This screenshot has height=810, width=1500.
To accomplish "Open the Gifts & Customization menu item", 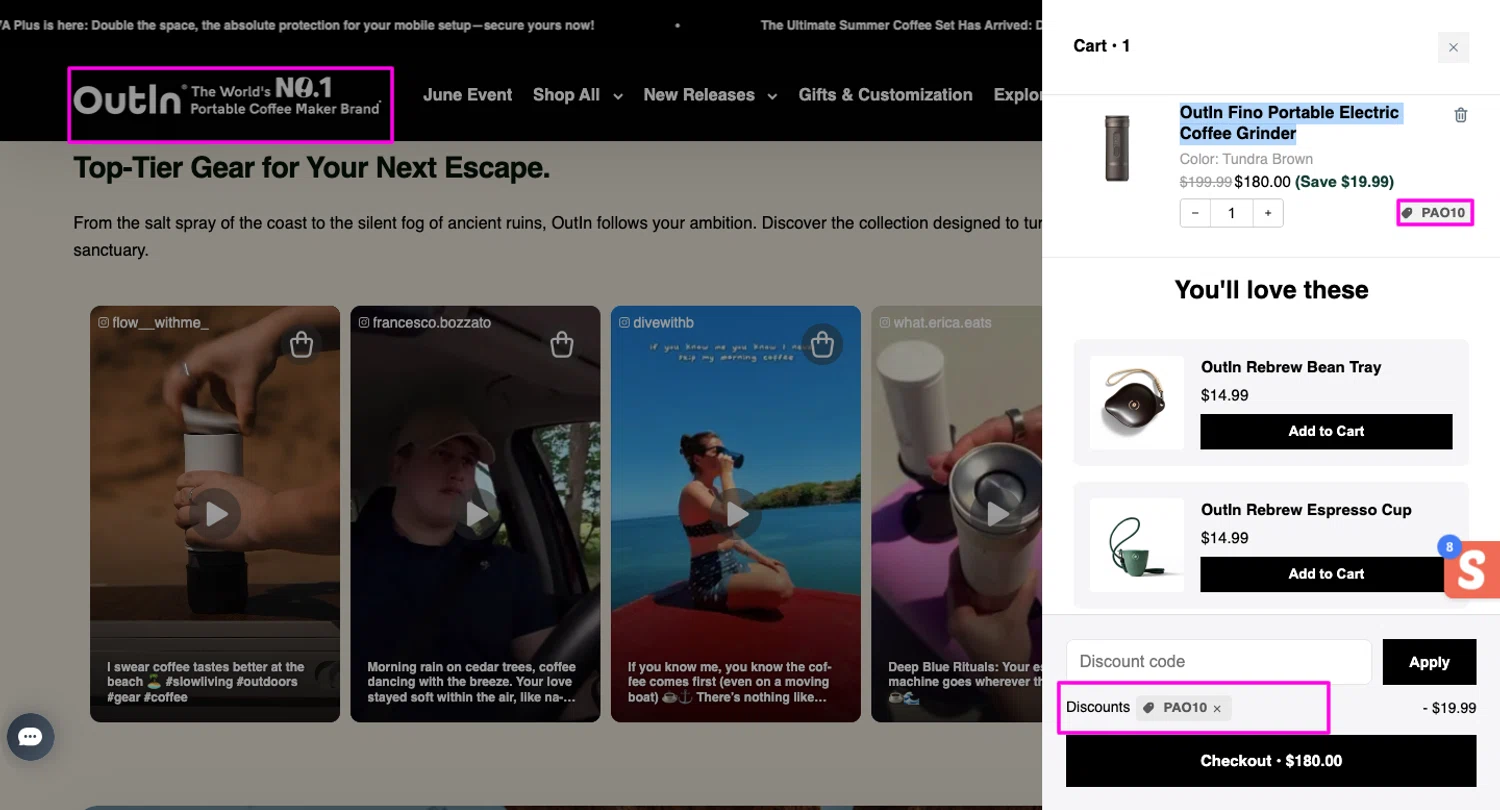I will pyautogui.click(x=885, y=95).
